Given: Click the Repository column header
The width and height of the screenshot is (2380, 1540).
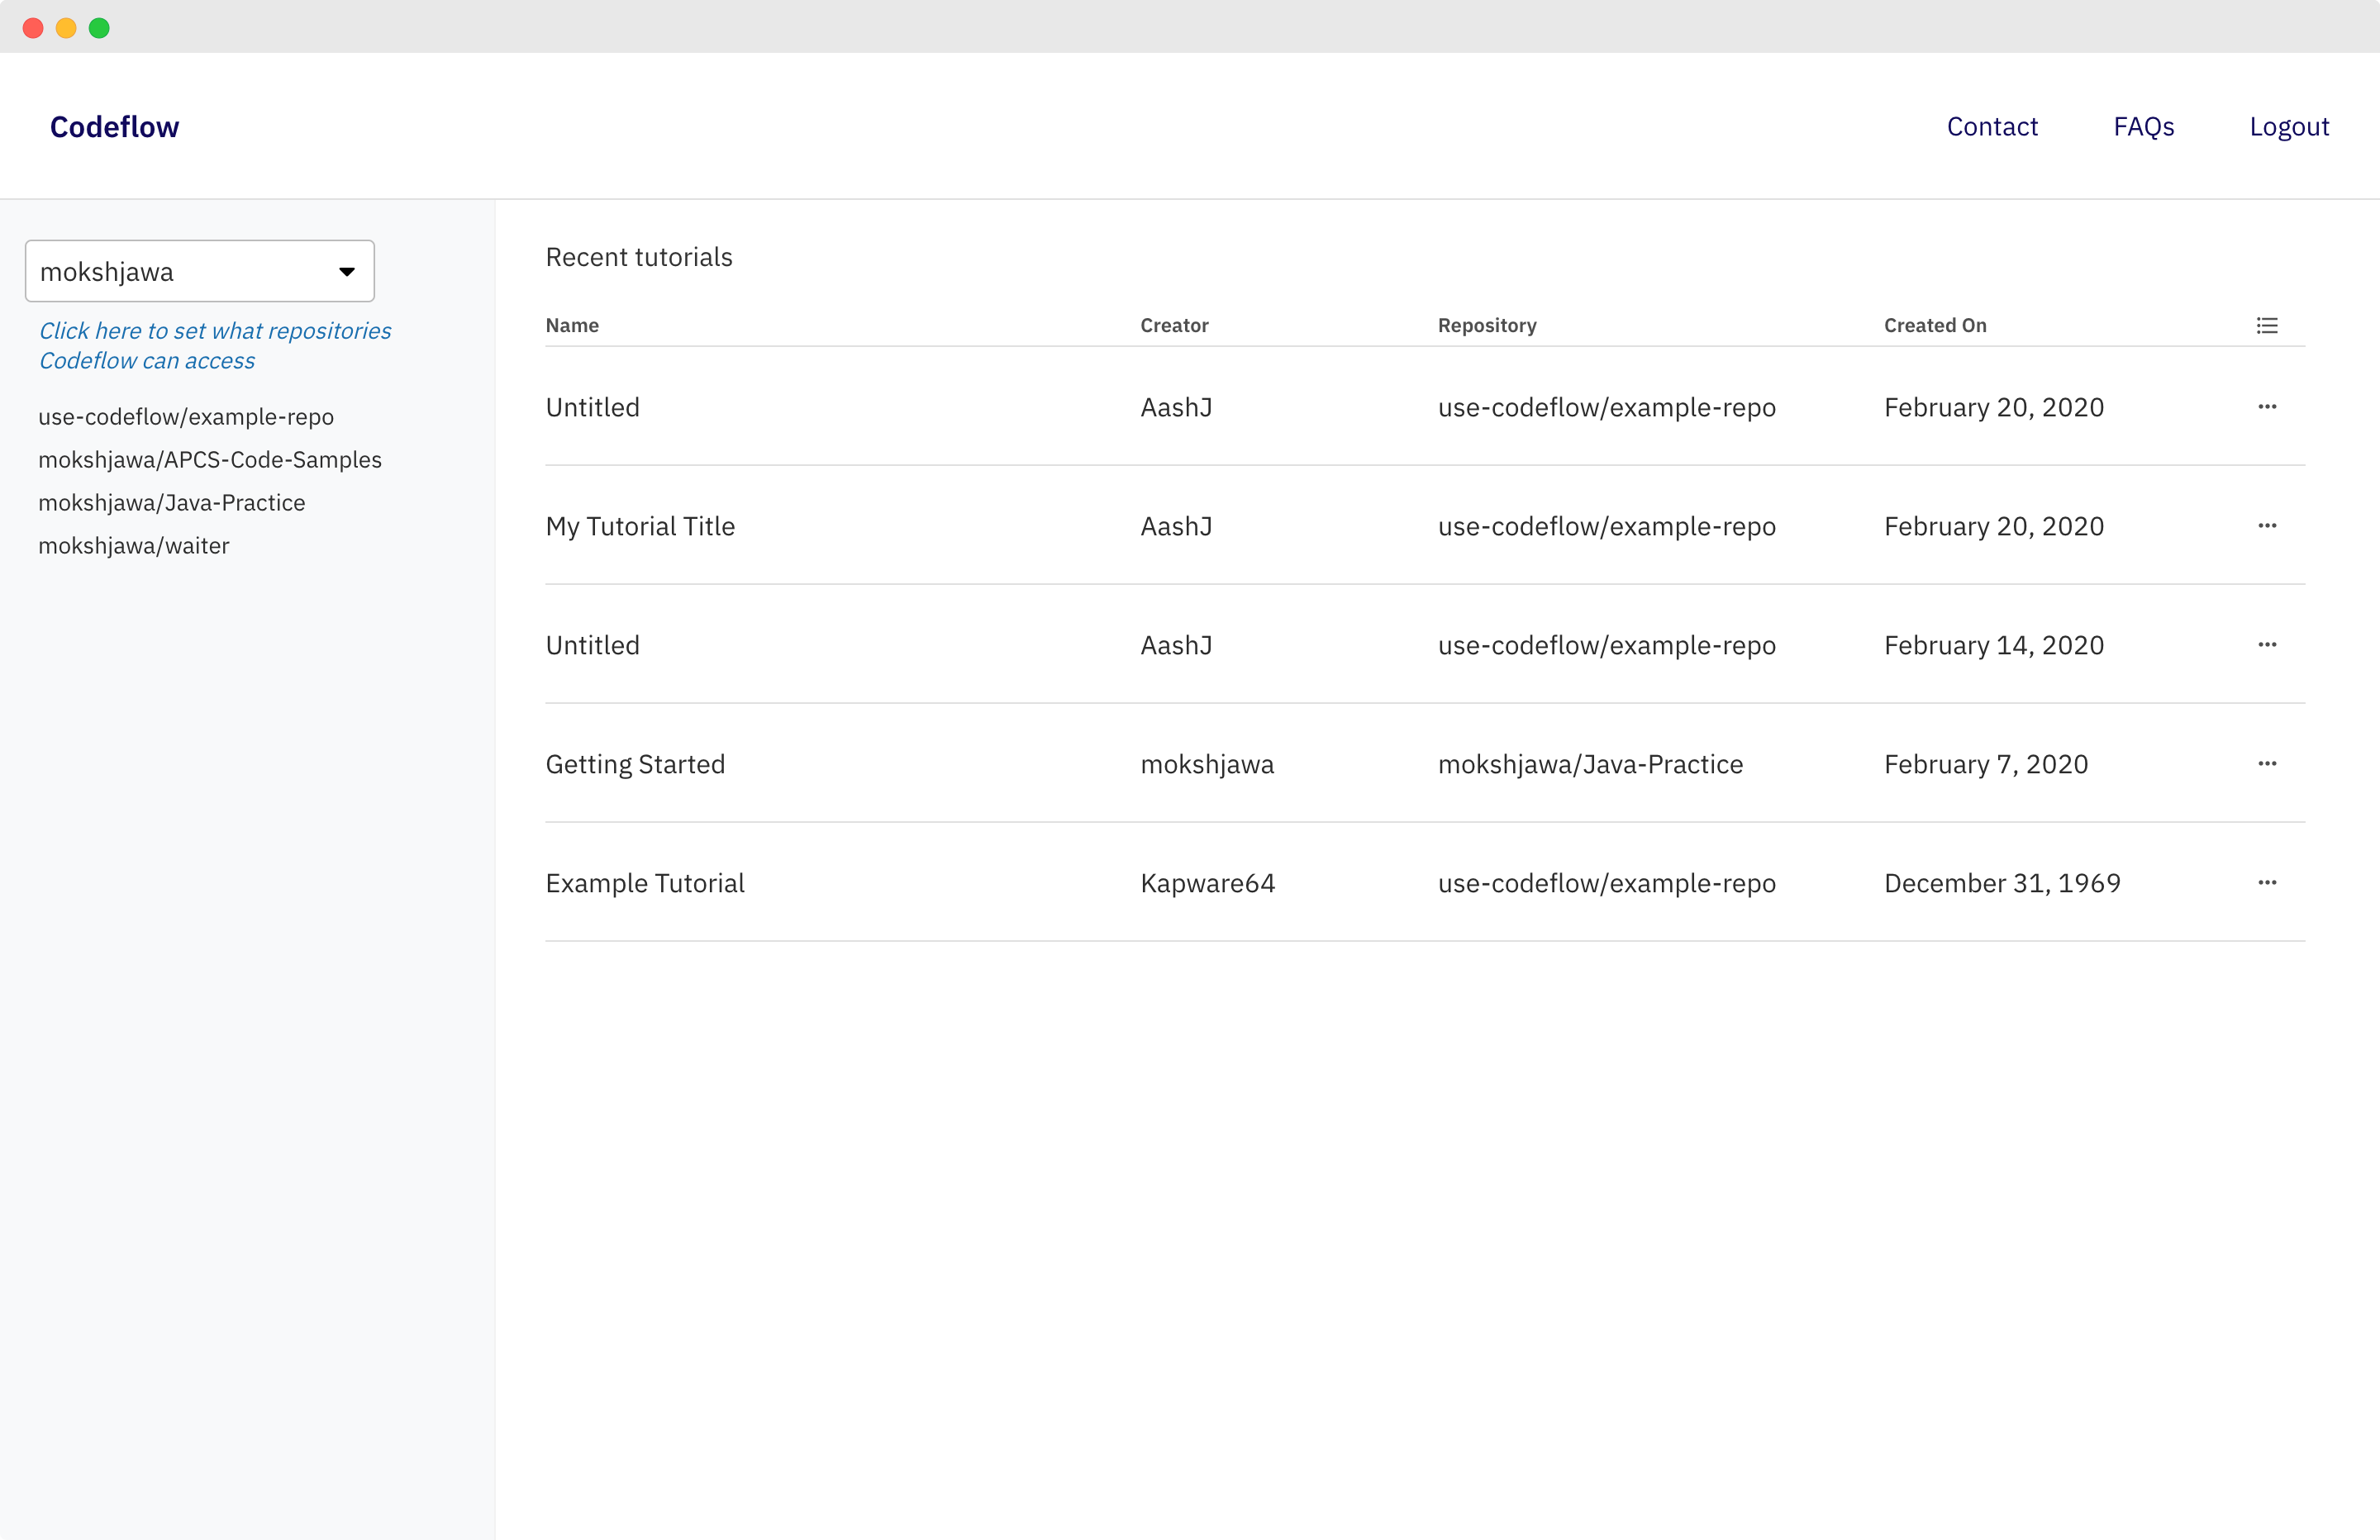Looking at the screenshot, I should 1487,326.
